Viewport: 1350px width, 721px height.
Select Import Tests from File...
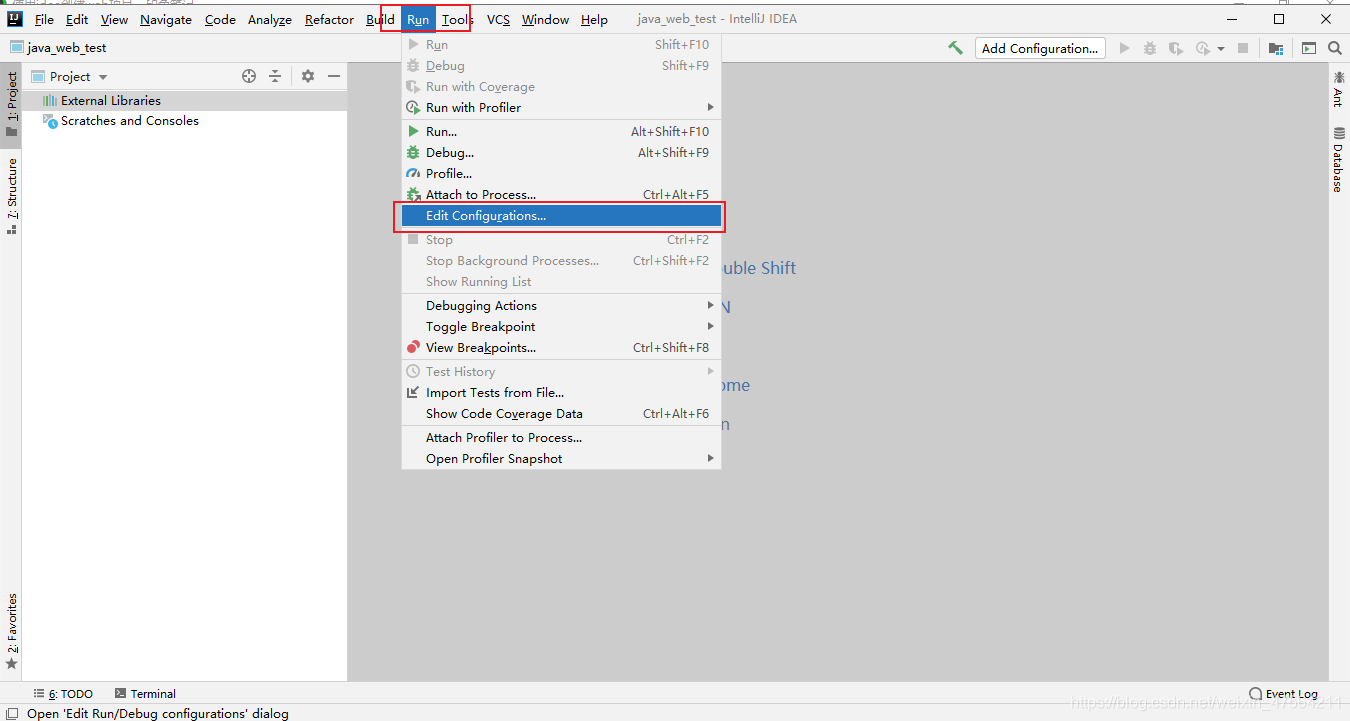click(x=561, y=393)
